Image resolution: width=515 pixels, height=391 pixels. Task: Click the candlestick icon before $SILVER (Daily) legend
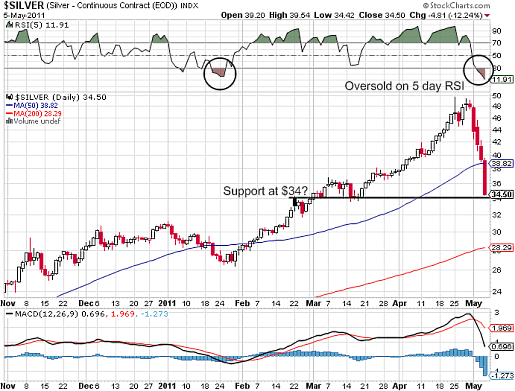point(9,97)
